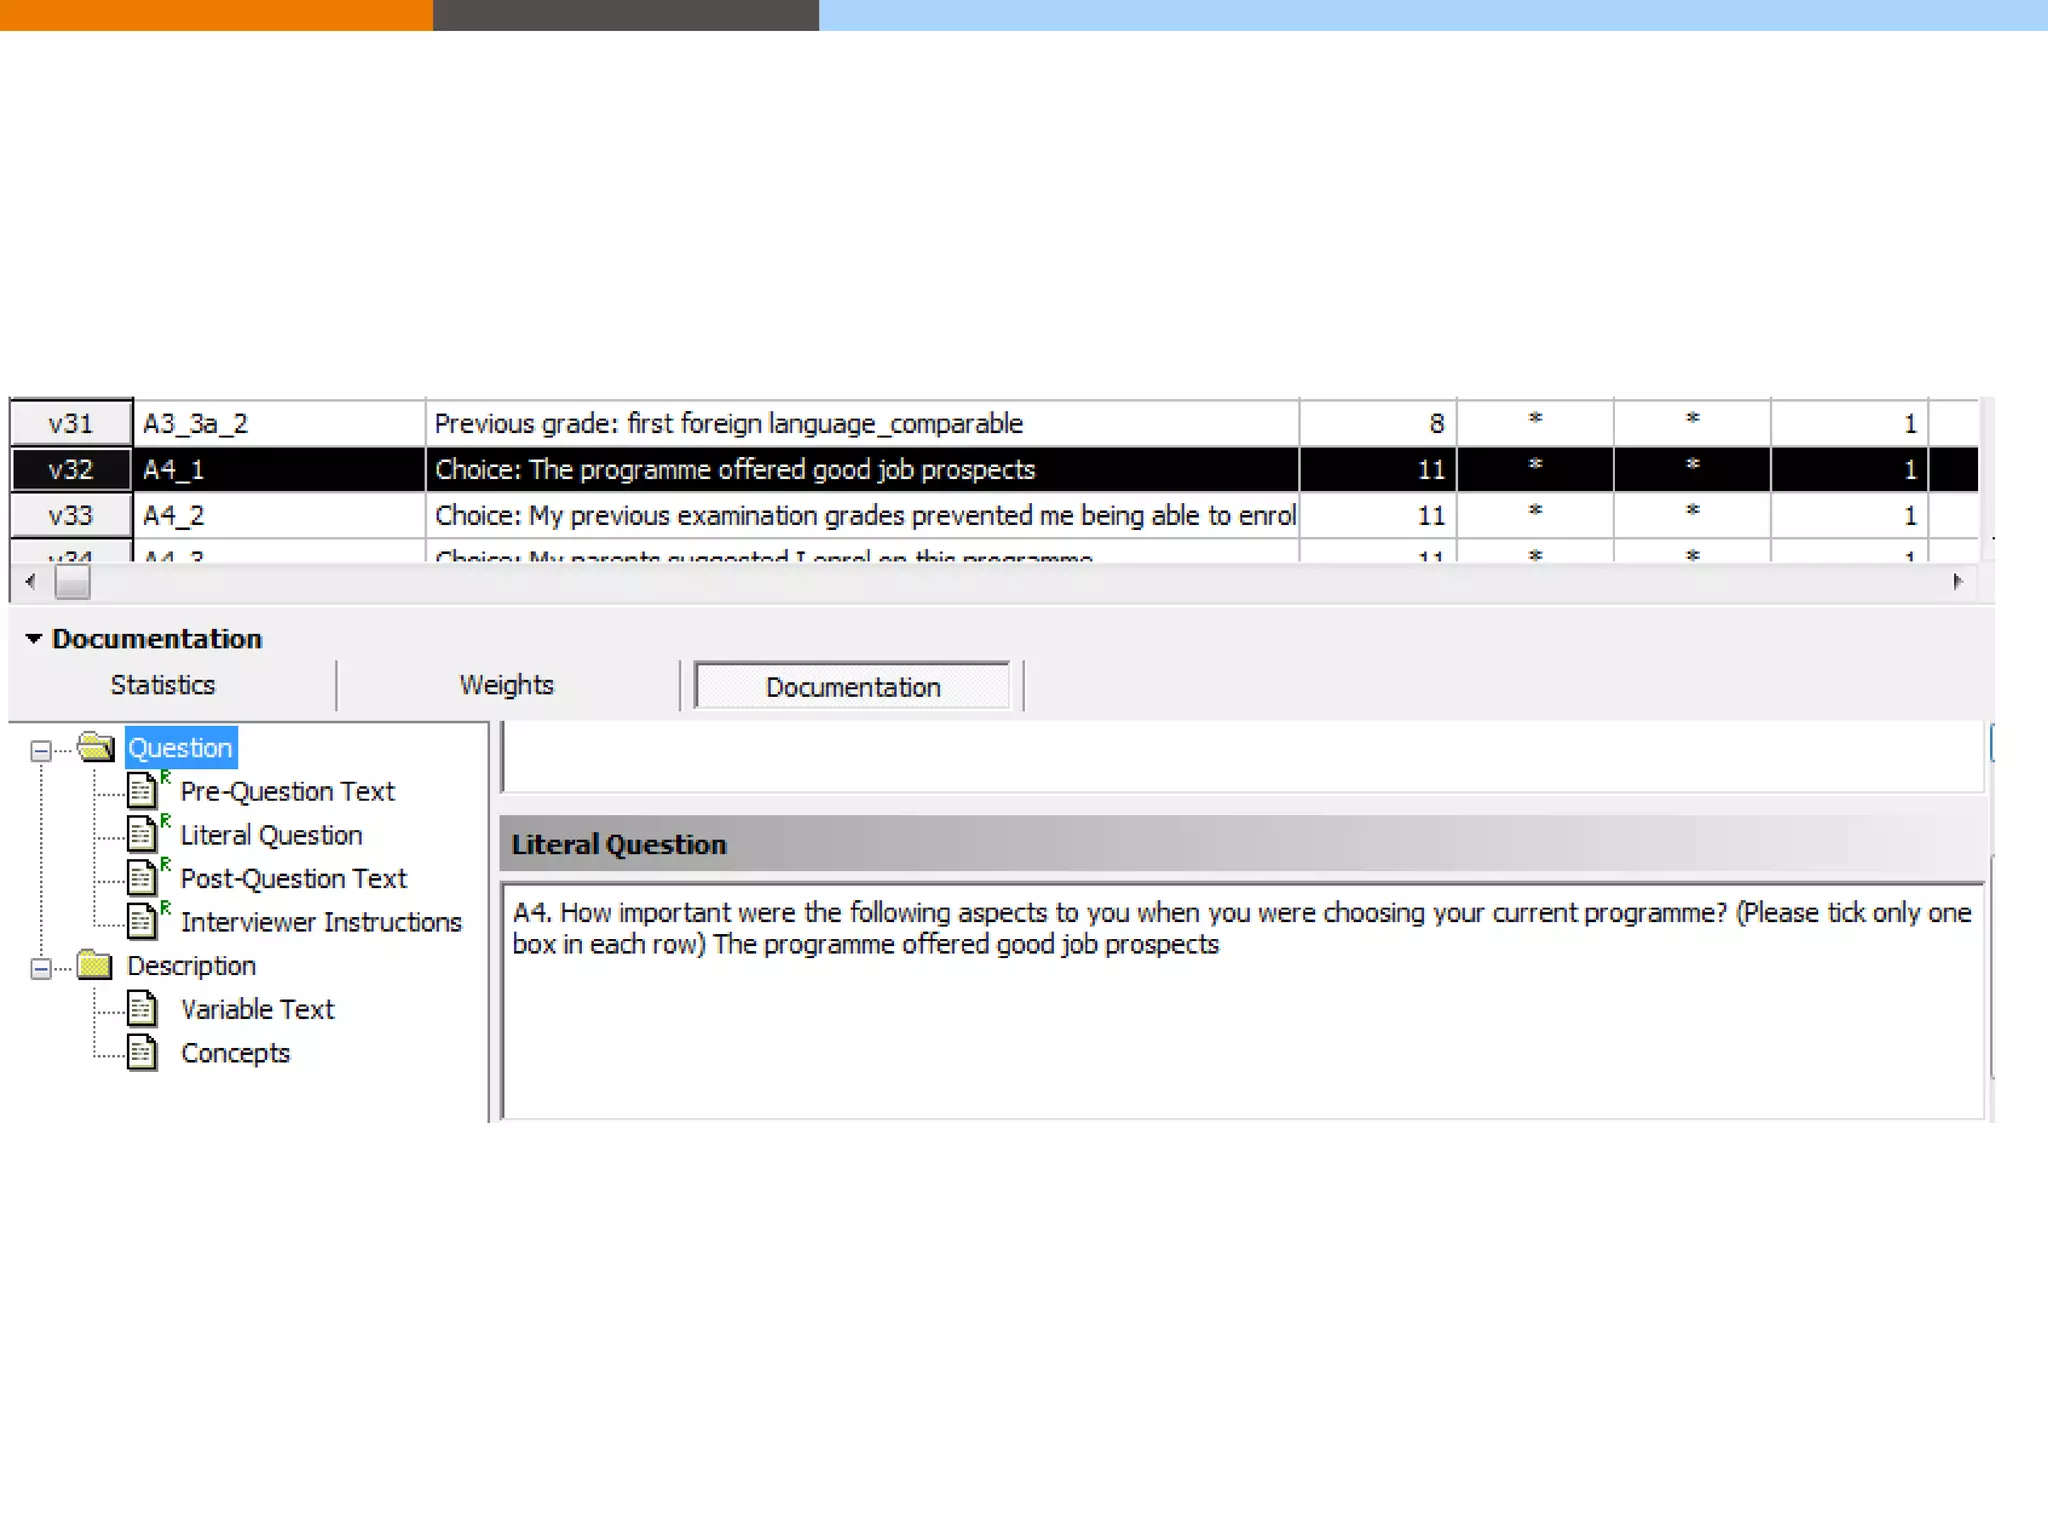The image size is (2048, 1536).
Task: Select the Concepts tree item label
Action: coord(235,1053)
